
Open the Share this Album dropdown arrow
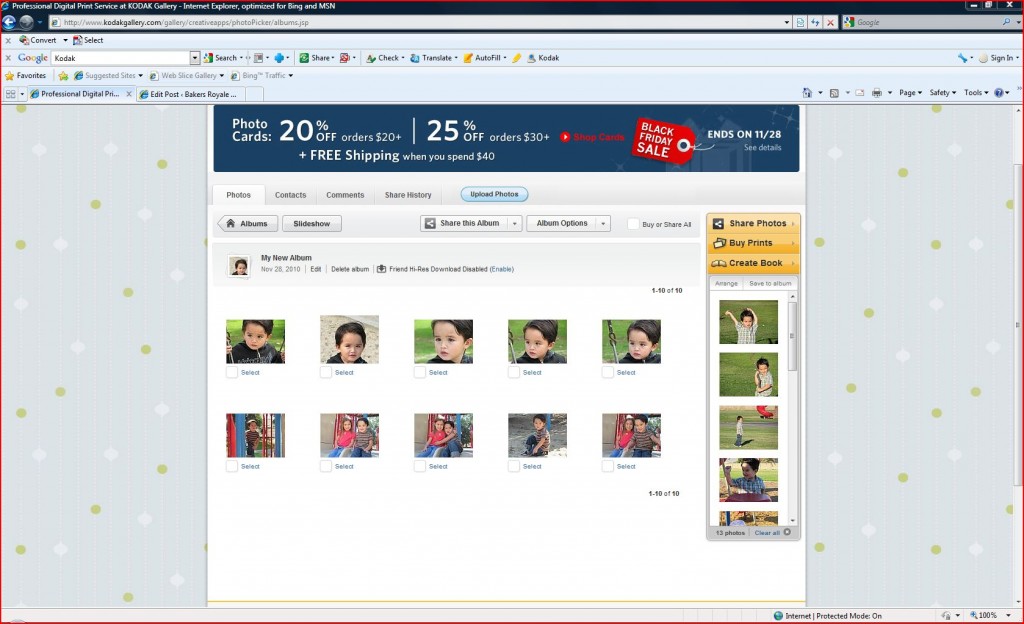(515, 224)
